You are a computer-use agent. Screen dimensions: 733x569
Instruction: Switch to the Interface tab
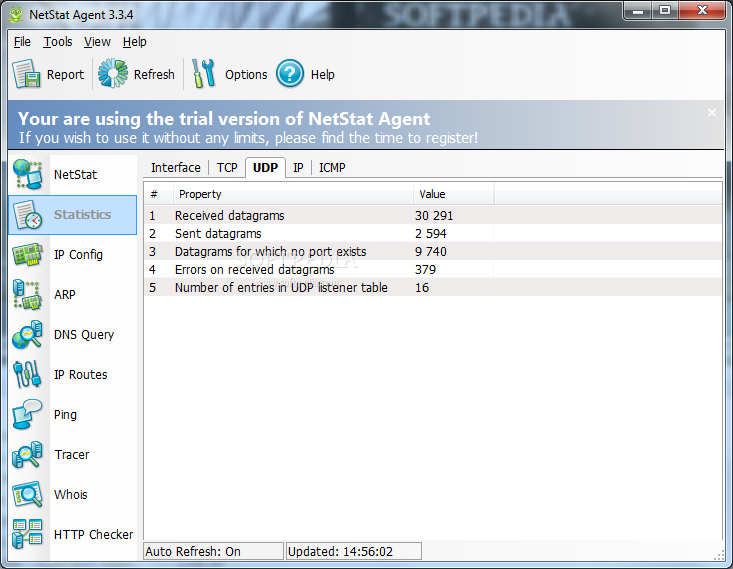point(176,167)
